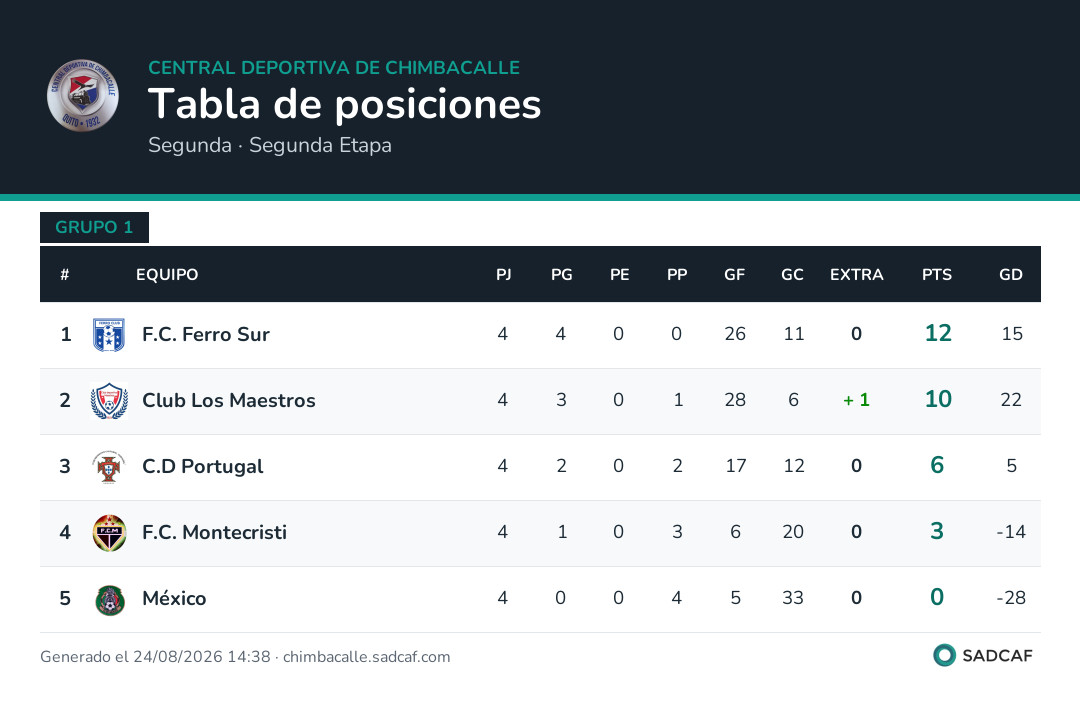Click the Central Deportiva de Chimbacalle crest logo
This screenshot has height=708, width=1080.
[x=83, y=95]
